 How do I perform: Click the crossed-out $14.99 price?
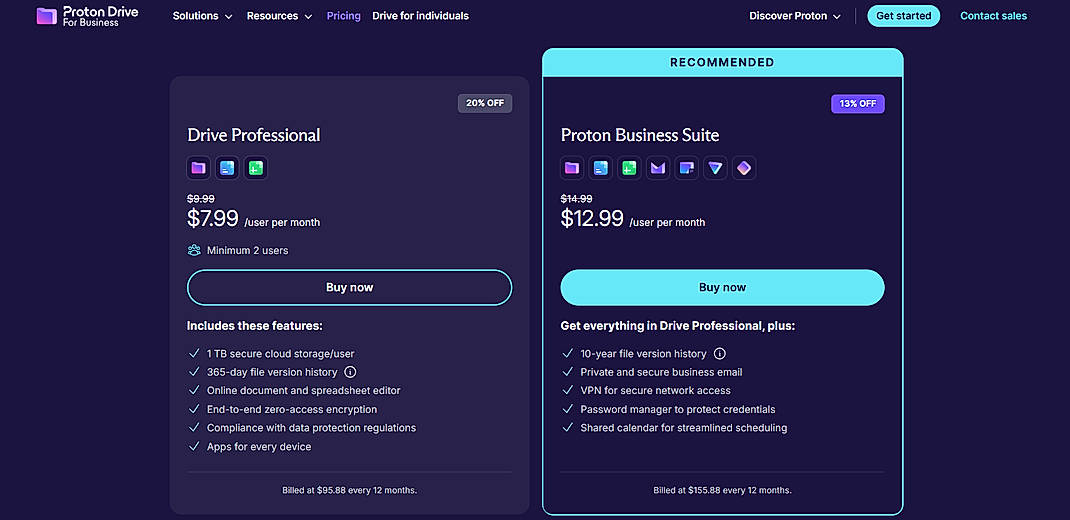(577, 199)
